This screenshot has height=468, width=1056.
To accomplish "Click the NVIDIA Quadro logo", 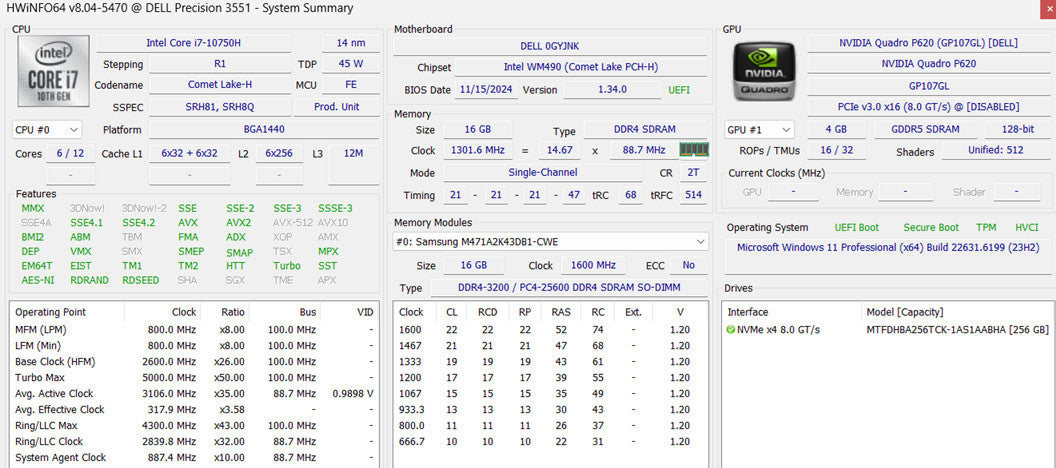I will [764, 71].
